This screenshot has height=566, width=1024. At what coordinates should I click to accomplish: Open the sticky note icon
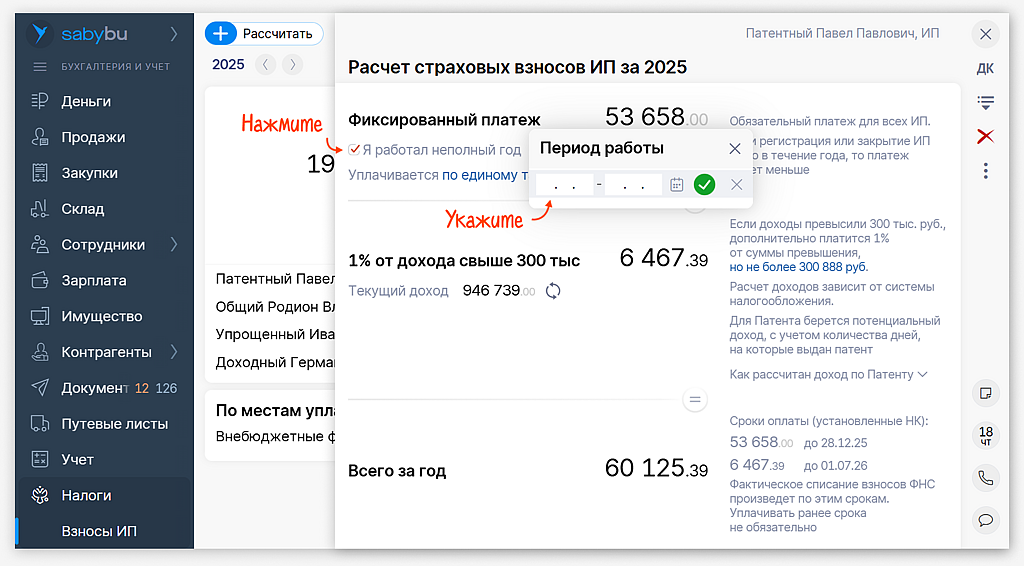point(985,394)
